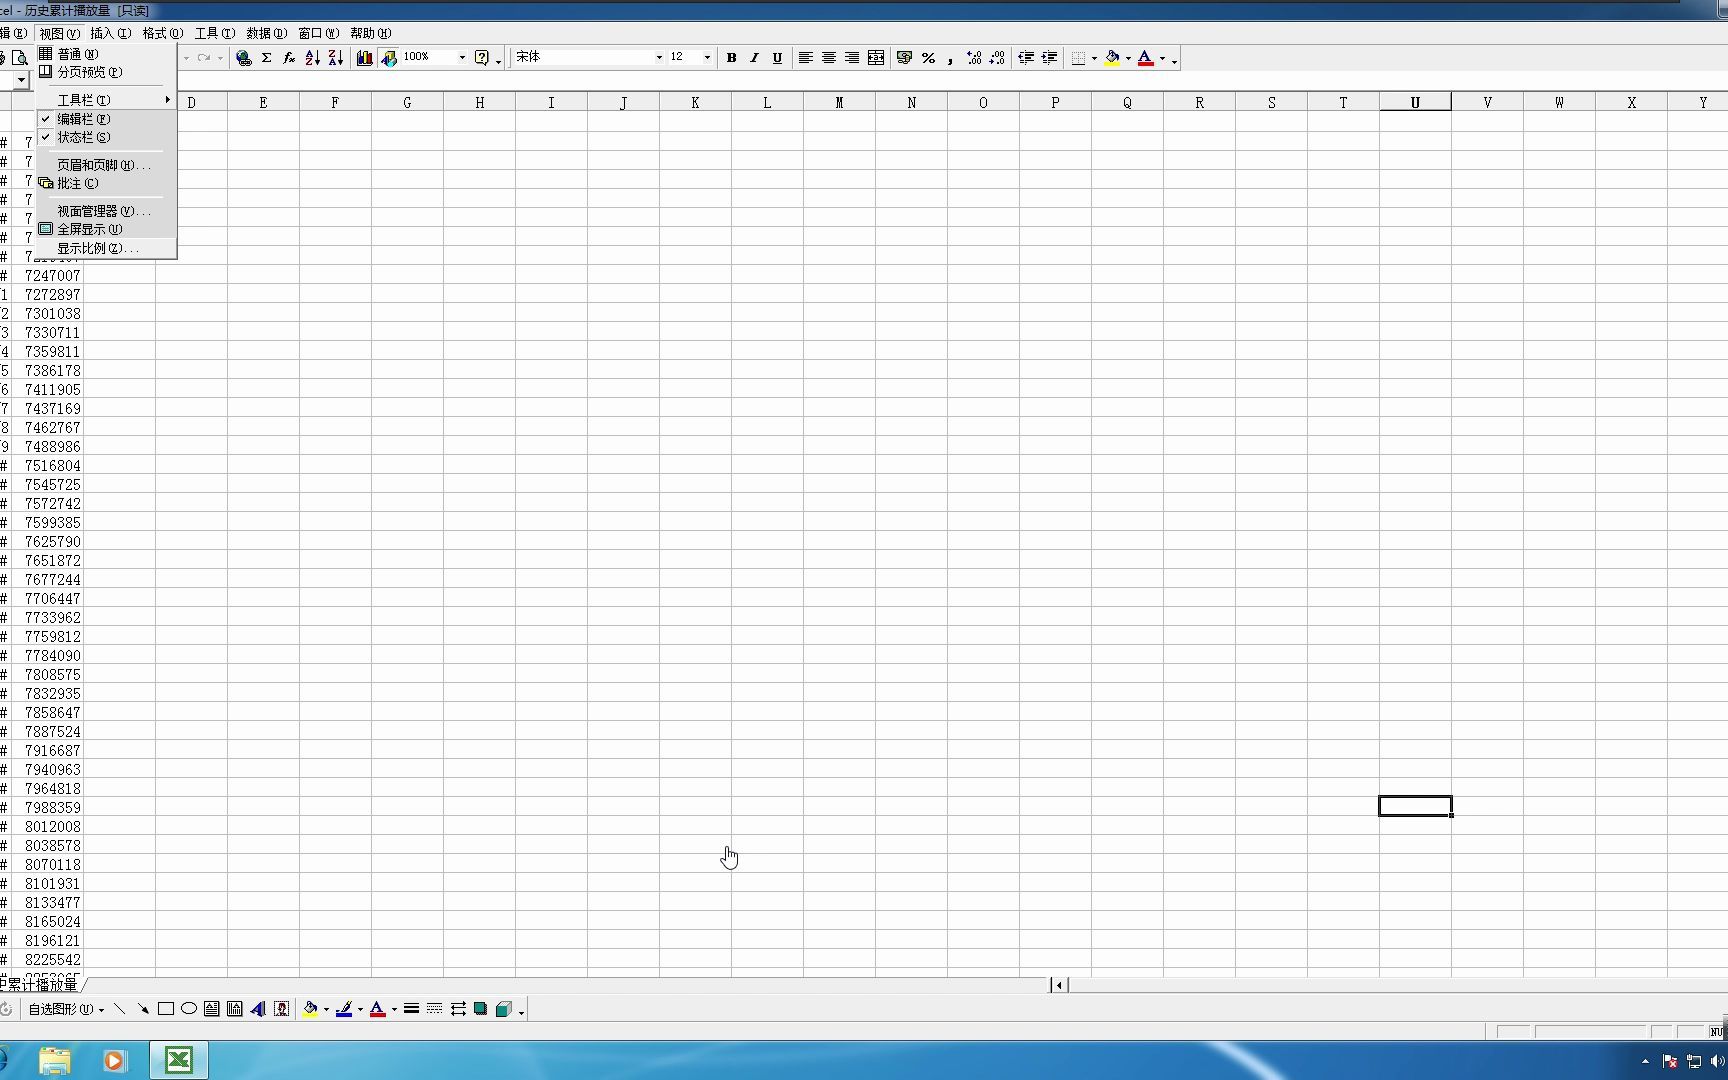1728x1080 pixels.
Task: Select 批注 comments in the View menu
Action: coord(106,183)
